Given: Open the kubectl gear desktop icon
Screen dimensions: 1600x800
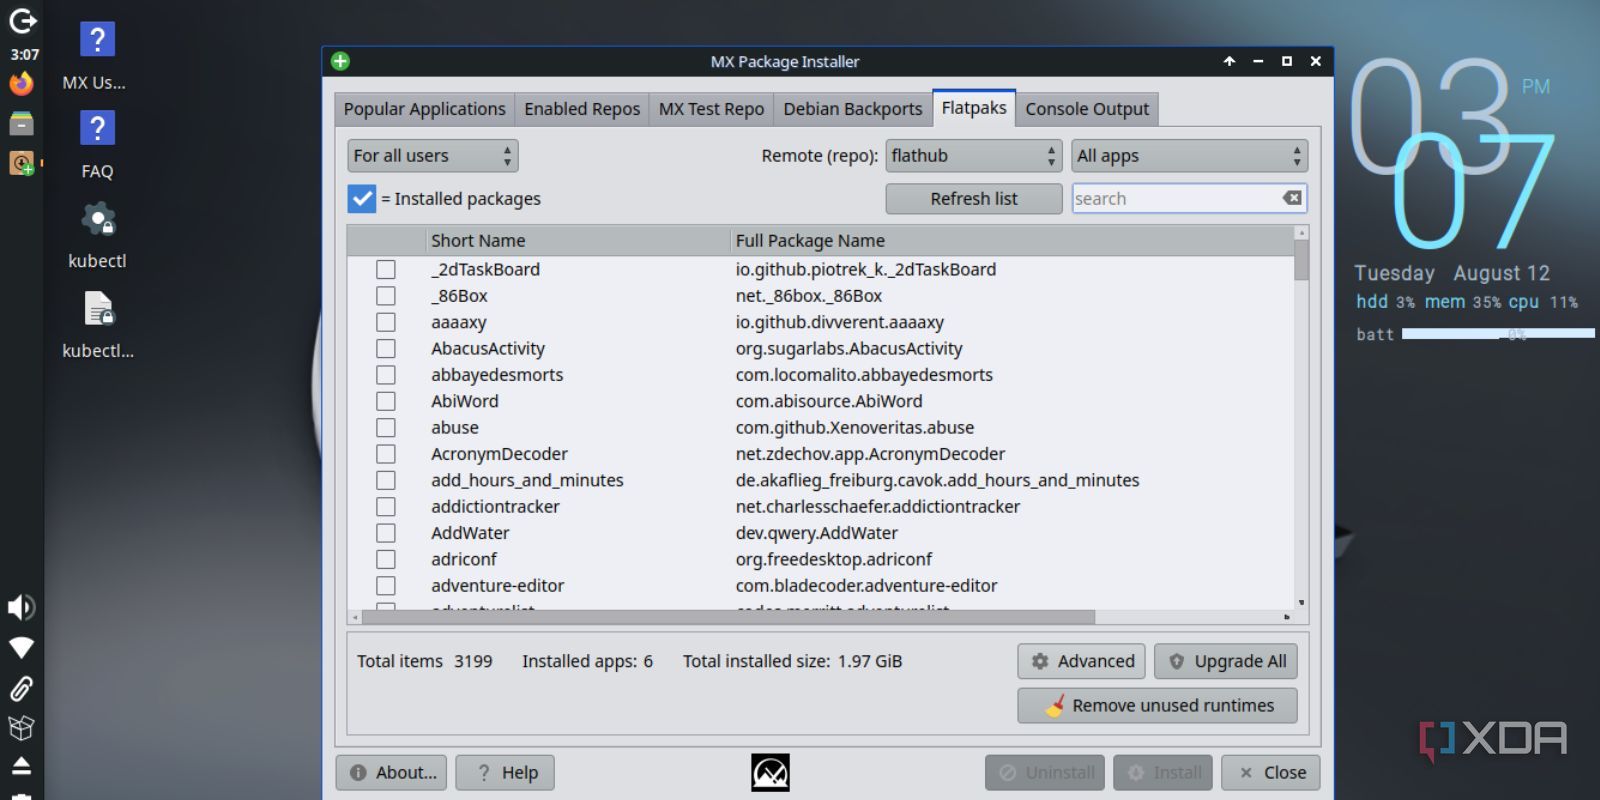Looking at the screenshot, I should pyautogui.click(x=97, y=235).
